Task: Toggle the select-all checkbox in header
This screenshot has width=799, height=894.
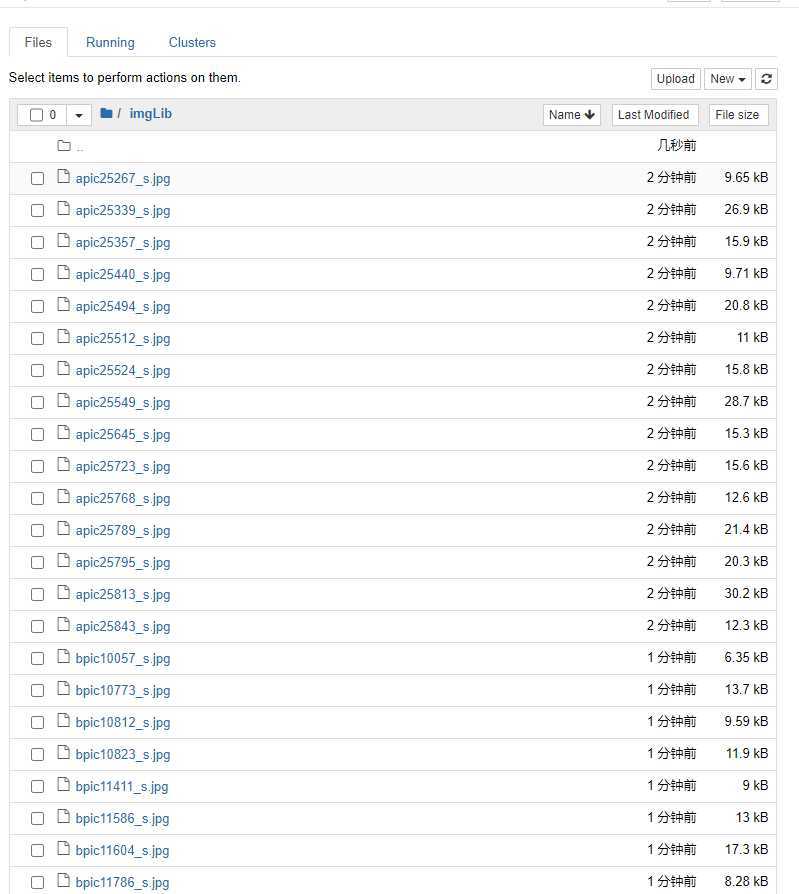Action: tap(36, 115)
